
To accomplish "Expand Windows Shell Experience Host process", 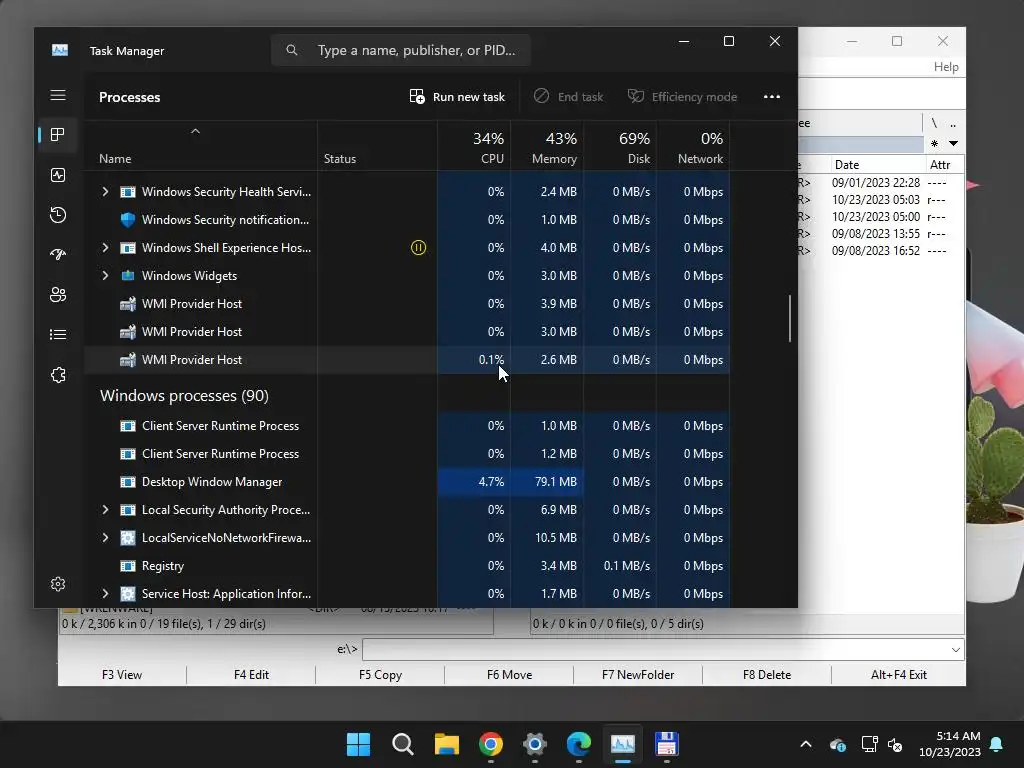I will [105, 248].
